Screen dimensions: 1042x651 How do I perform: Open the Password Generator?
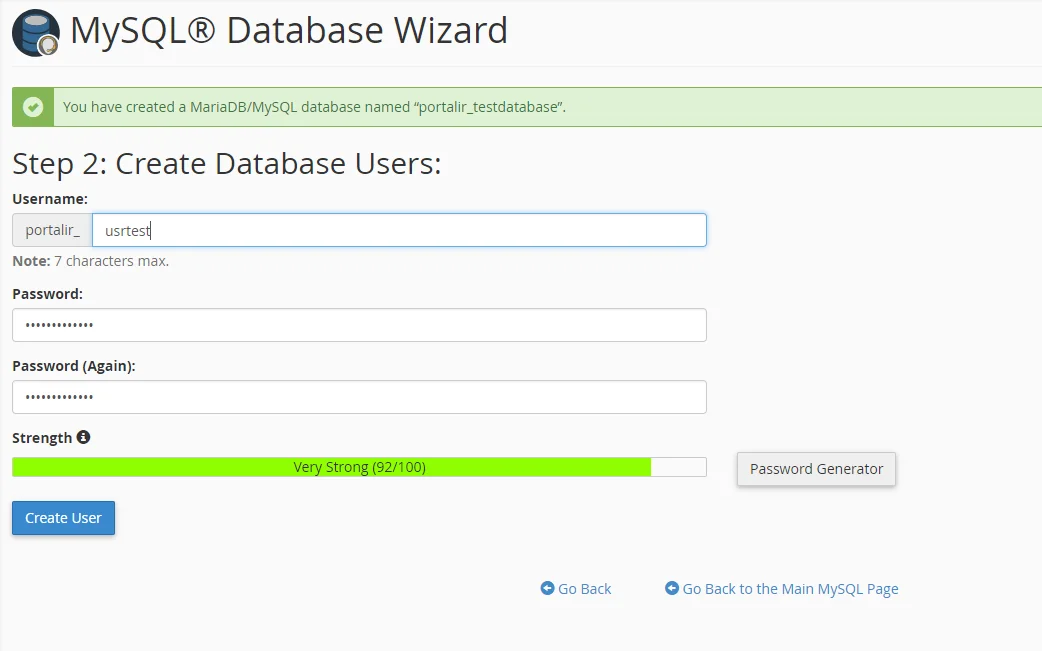816,469
